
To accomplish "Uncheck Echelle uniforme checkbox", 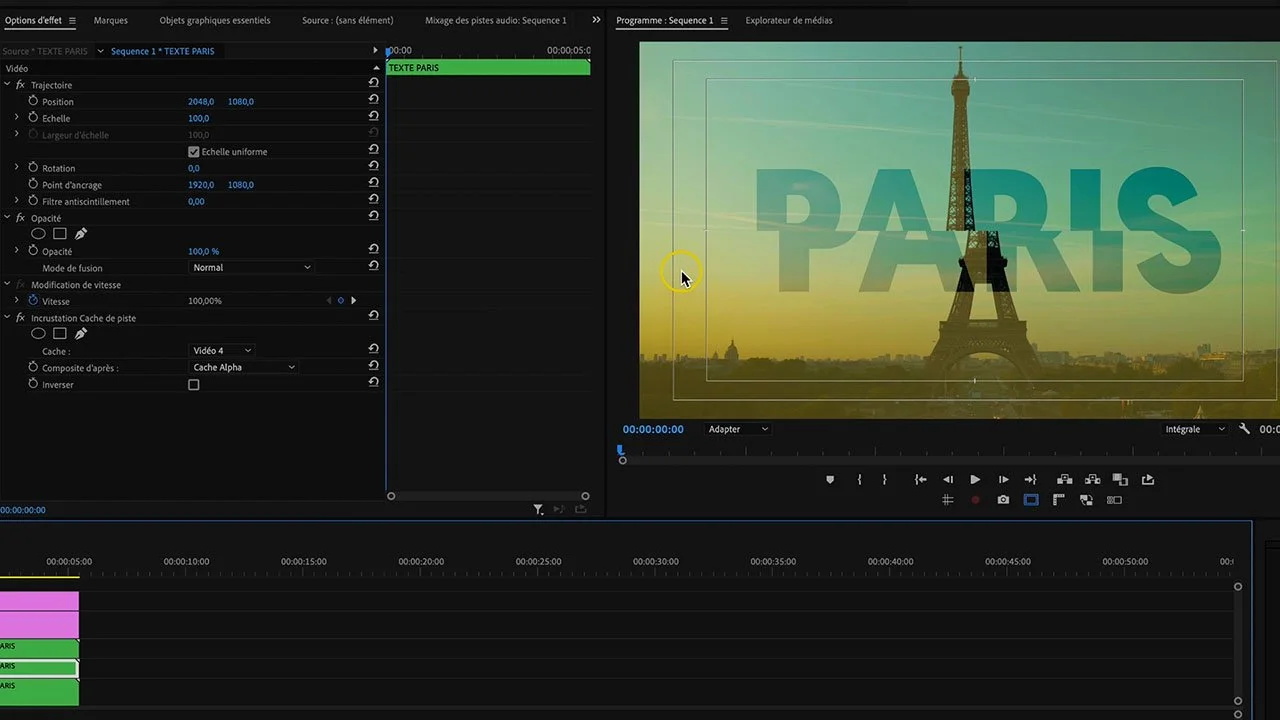I will coord(194,152).
